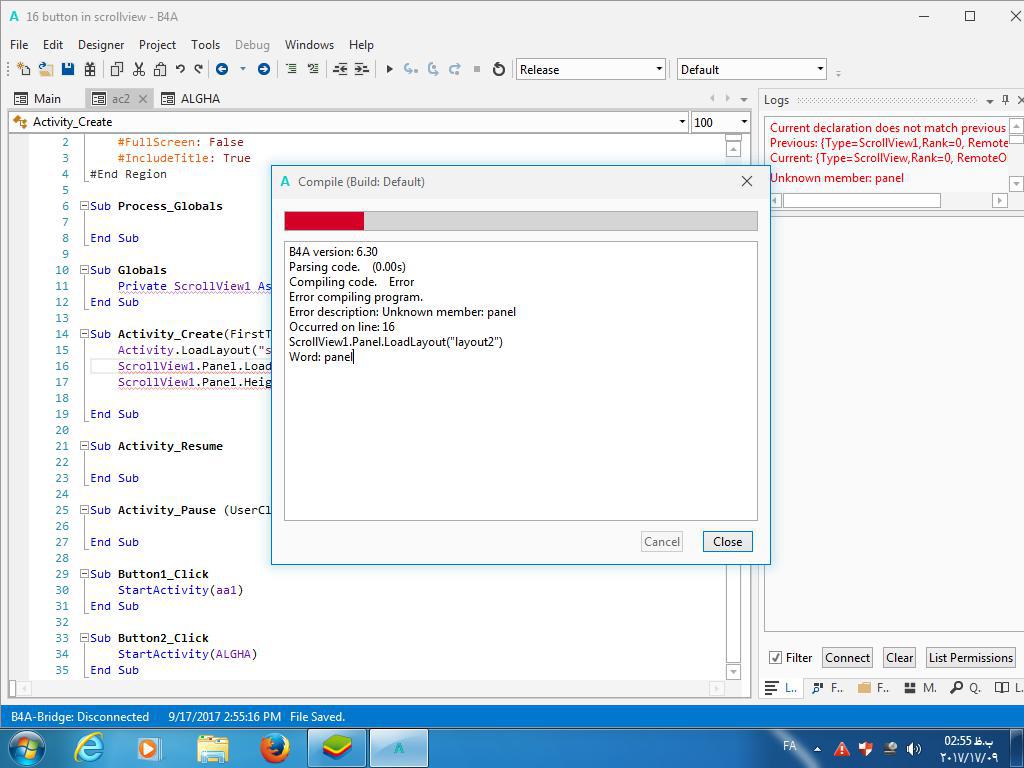Close the Compile dialog with the Close button
This screenshot has width=1024, height=768.
[x=727, y=541]
